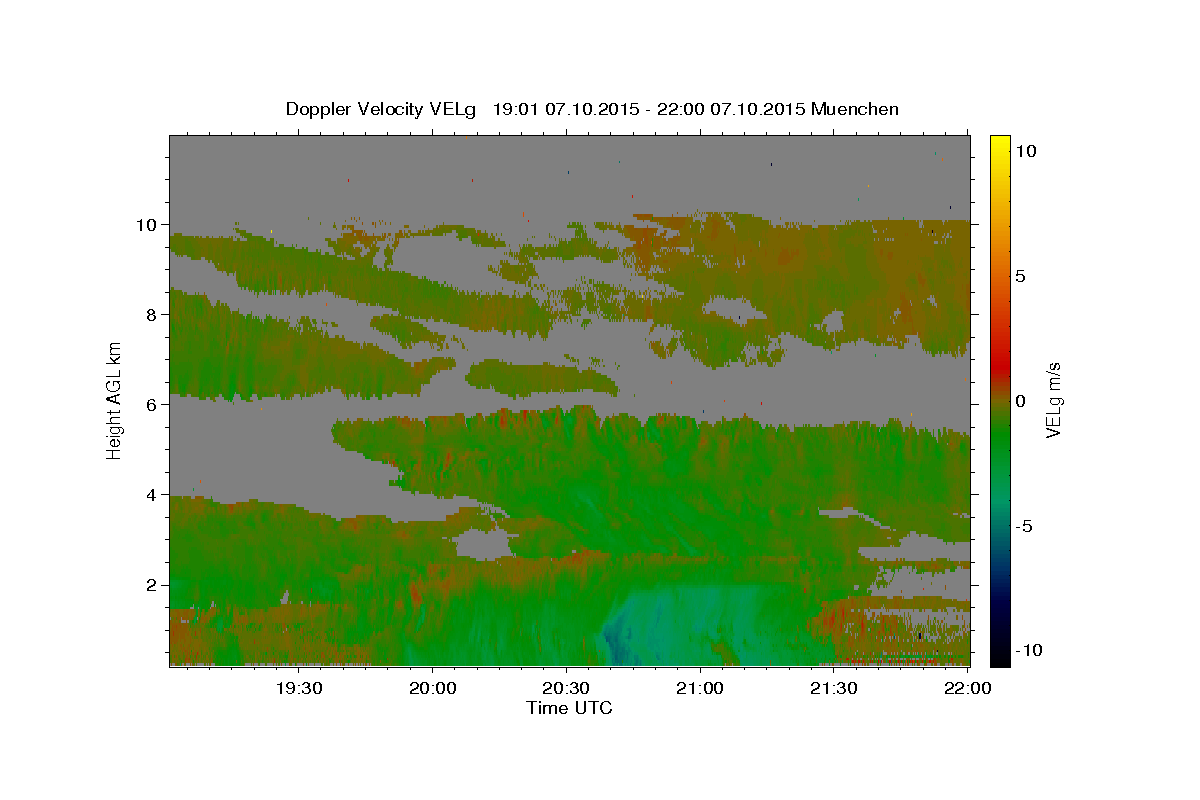
Task: Click the 19:30 time tick label
Action: (x=299, y=688)
